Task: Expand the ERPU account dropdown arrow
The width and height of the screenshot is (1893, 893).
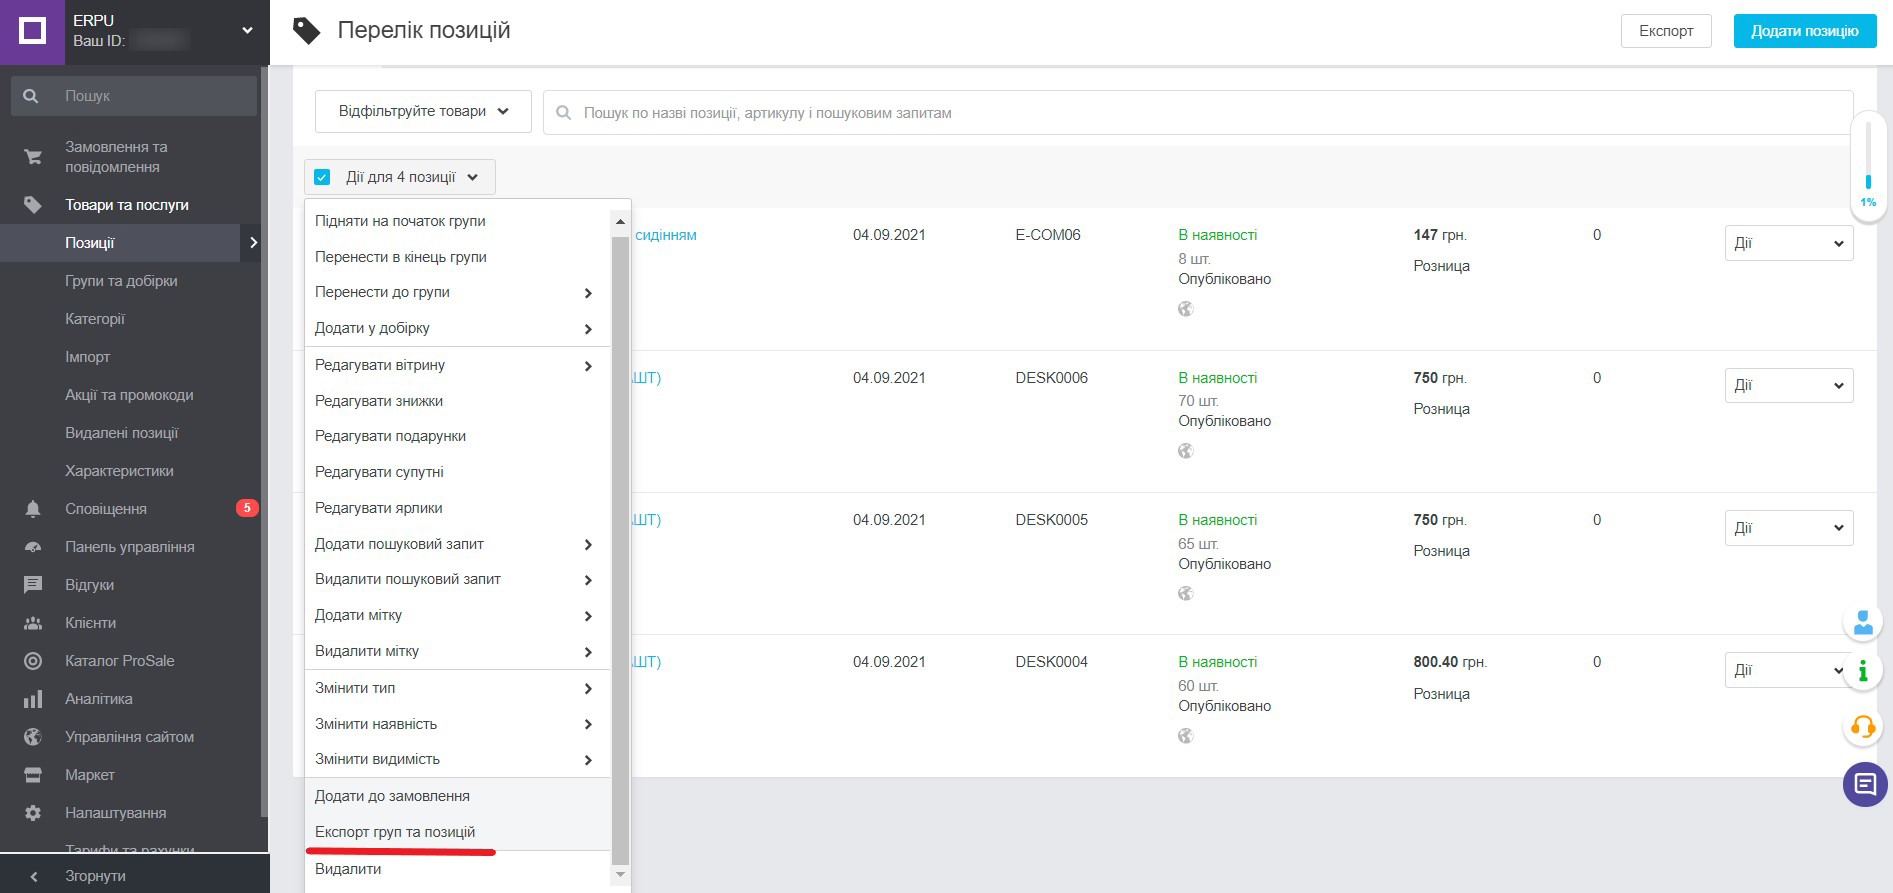Action: [247, 31]
